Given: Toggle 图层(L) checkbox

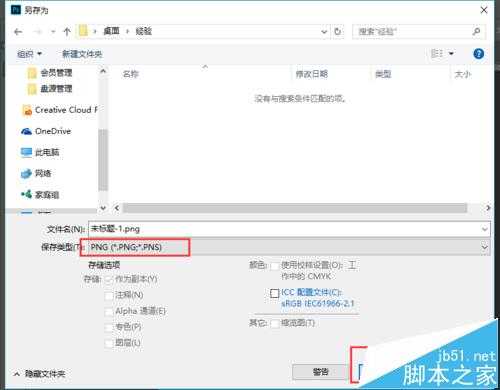Looking at the screenshot, I should click(109, 343).
